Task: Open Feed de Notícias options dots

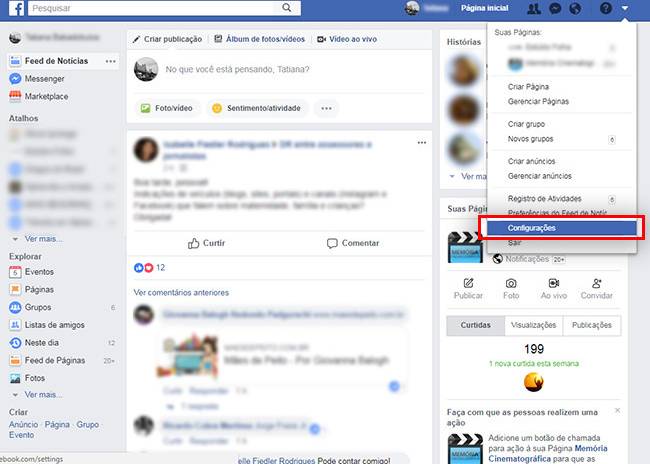Action: [111, 61]
